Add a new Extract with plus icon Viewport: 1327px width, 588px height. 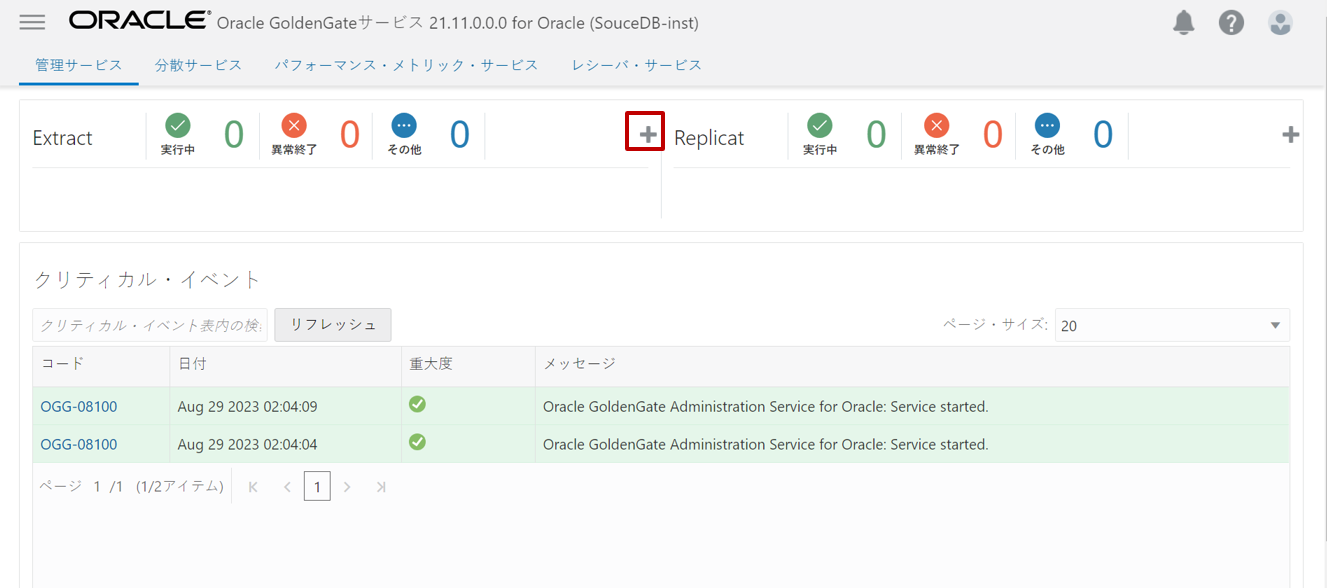[x=648, y=134]
